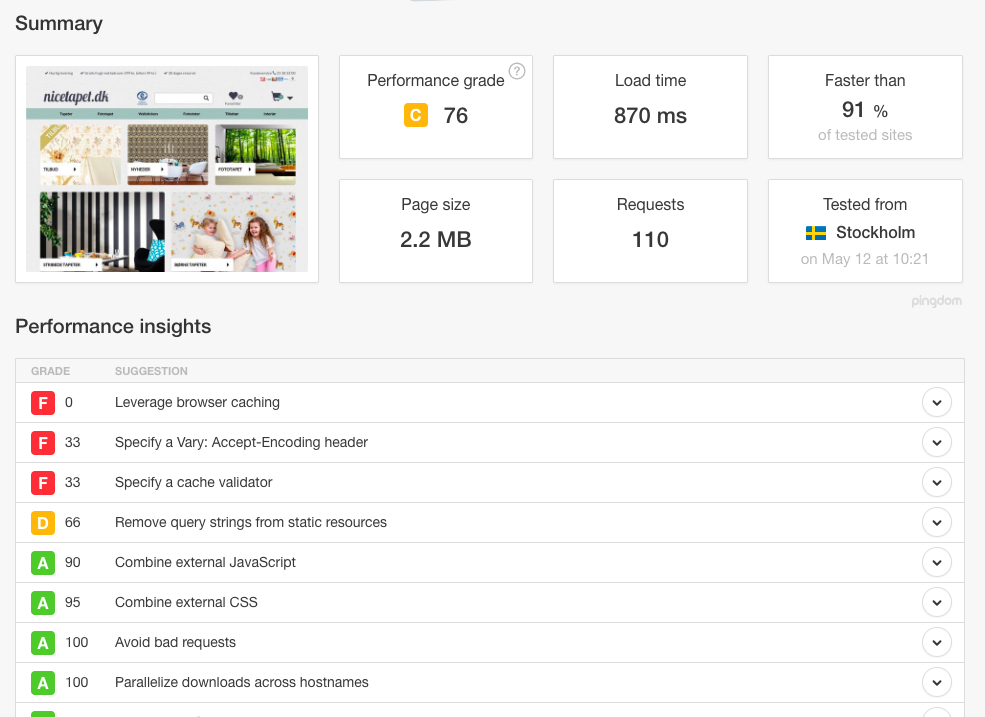Click the Load time 870 ms card
Image resolution: width=985 pixels, height=717 pixels.
tap(650, 107)
